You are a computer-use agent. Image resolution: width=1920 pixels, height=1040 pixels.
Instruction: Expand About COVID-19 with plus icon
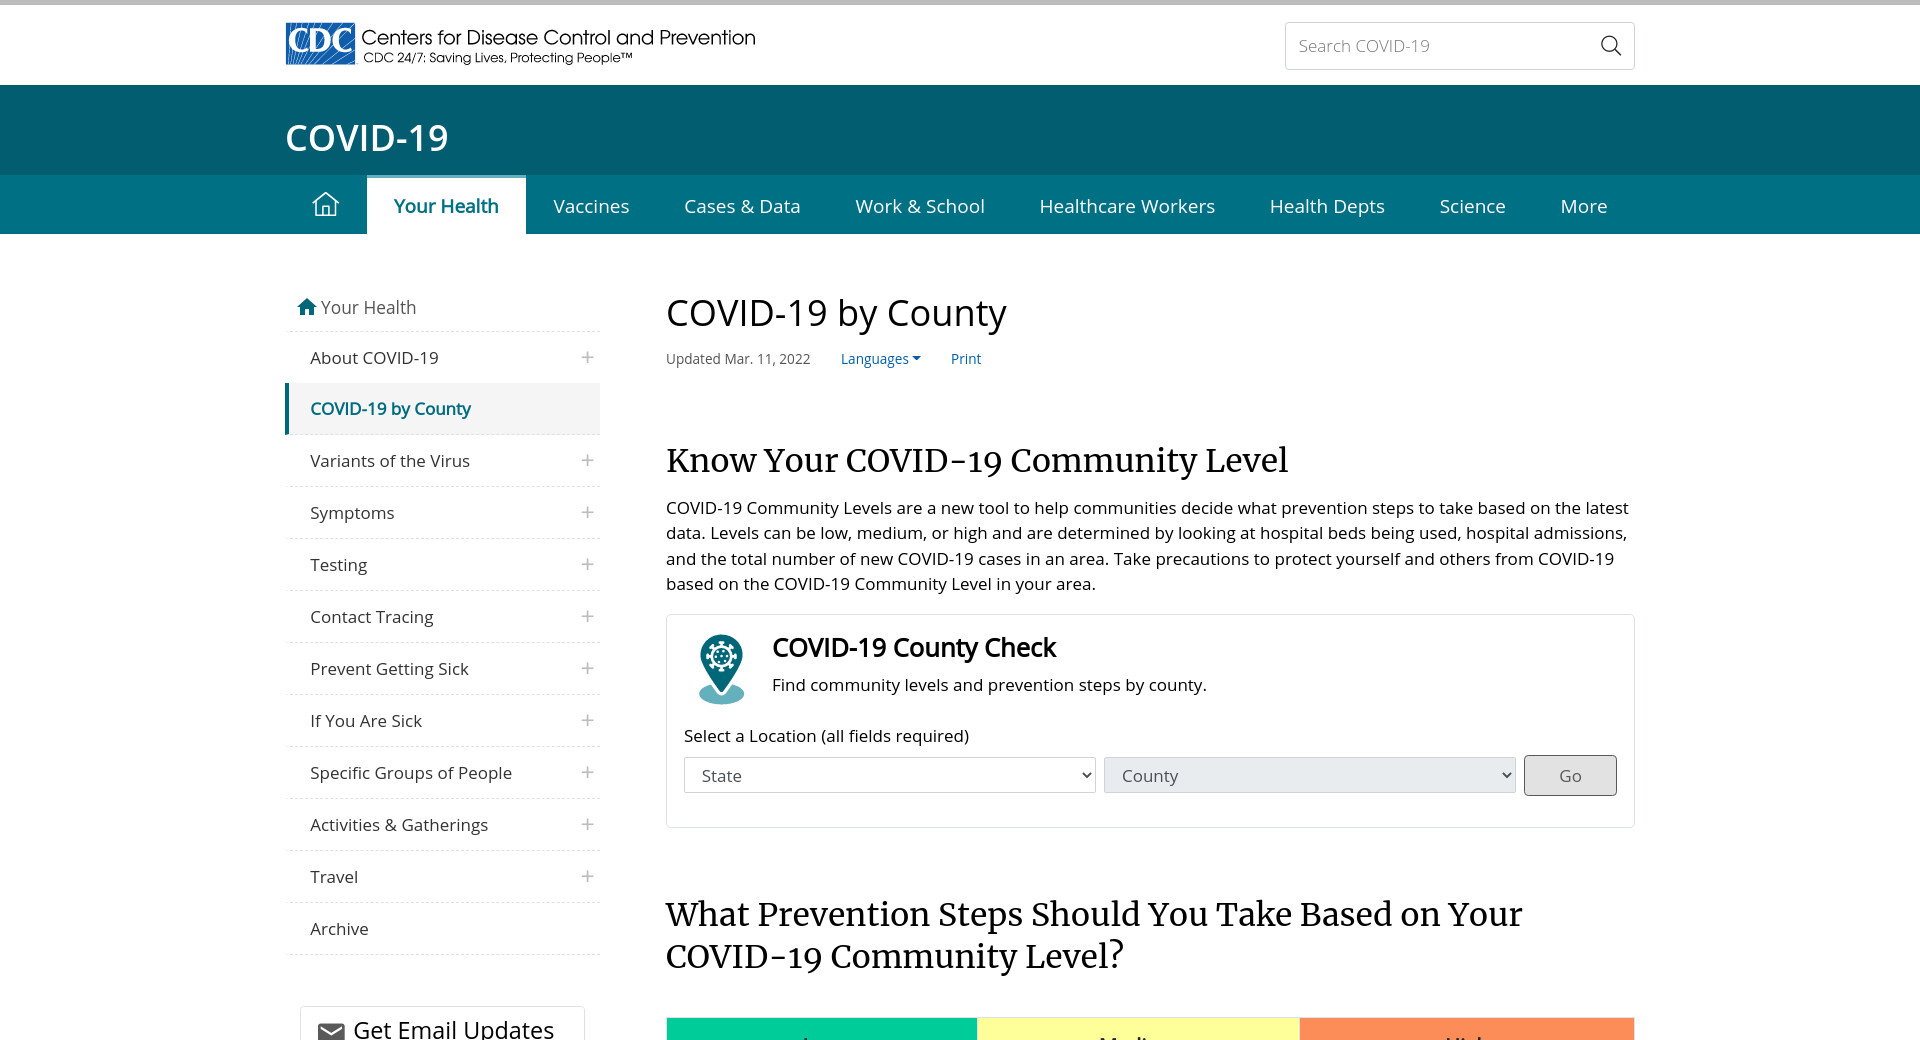pos(587,358)
